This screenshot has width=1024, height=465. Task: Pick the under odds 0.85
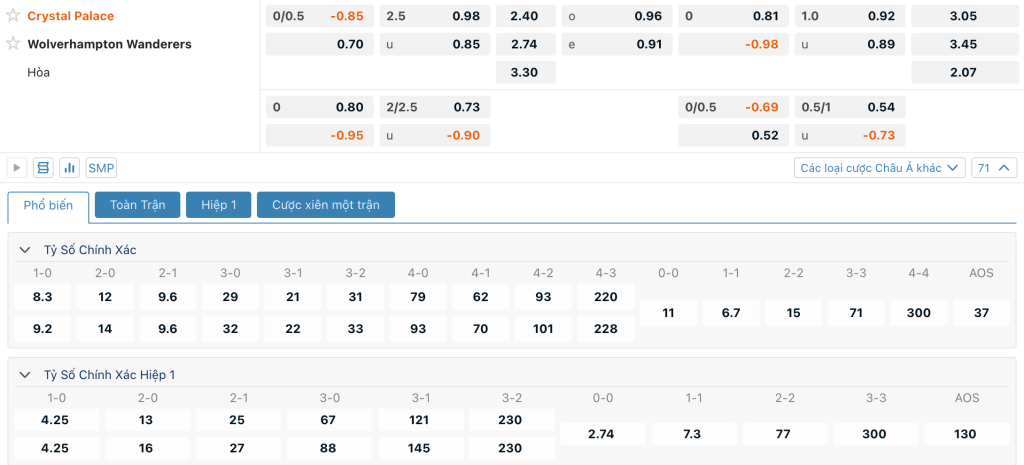point(435,44)
